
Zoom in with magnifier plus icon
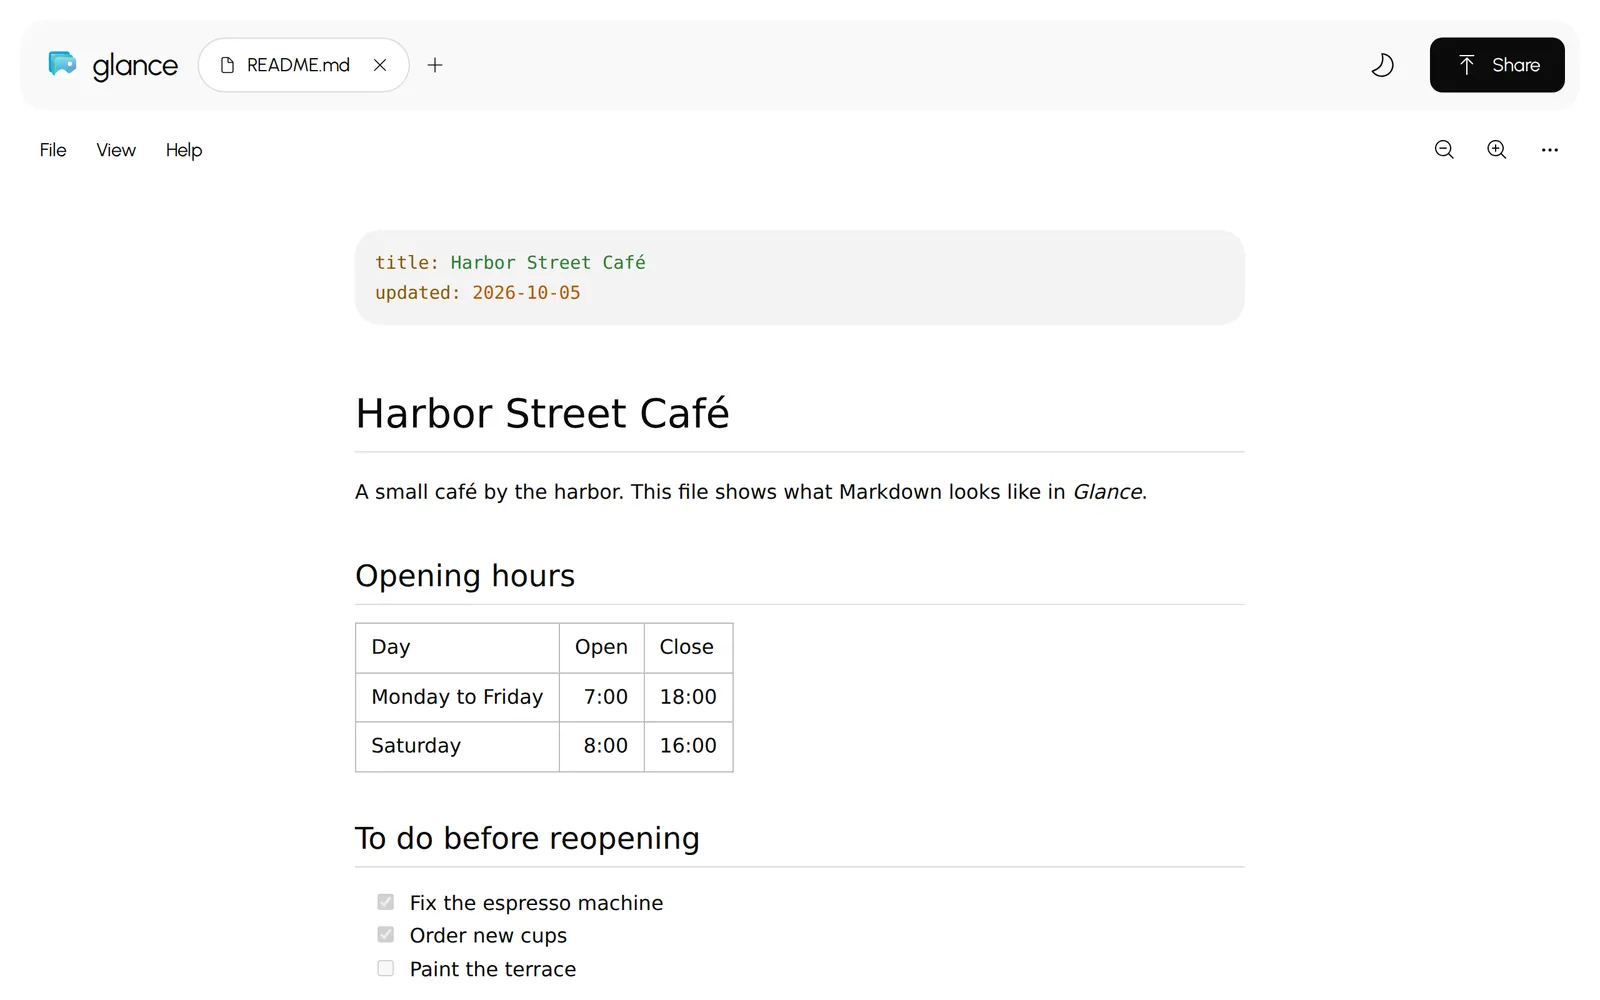pos(1497,150)
